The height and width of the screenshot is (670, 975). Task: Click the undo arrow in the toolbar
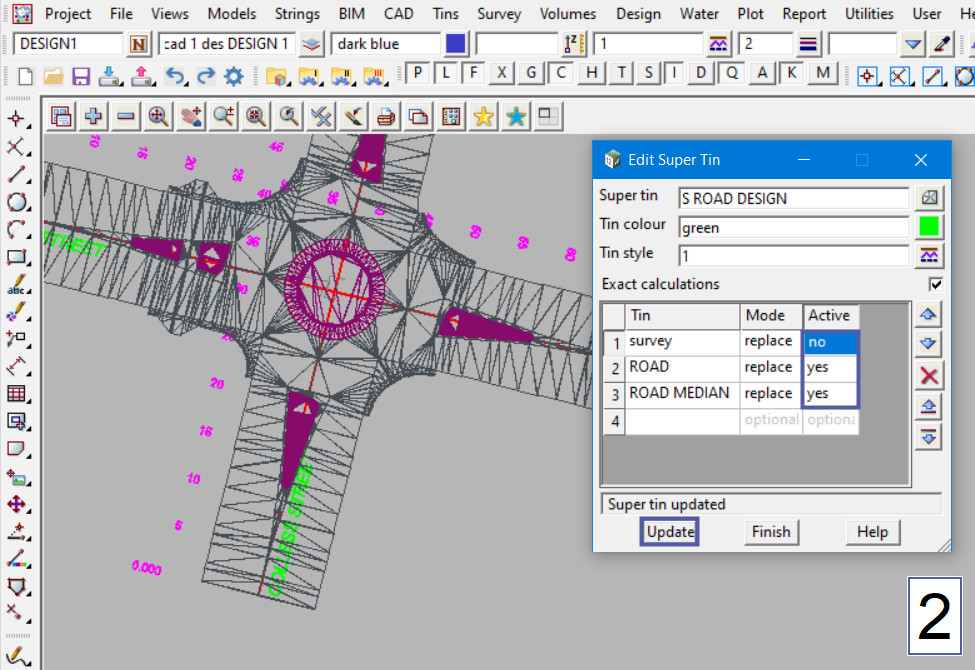pos(174,76)
